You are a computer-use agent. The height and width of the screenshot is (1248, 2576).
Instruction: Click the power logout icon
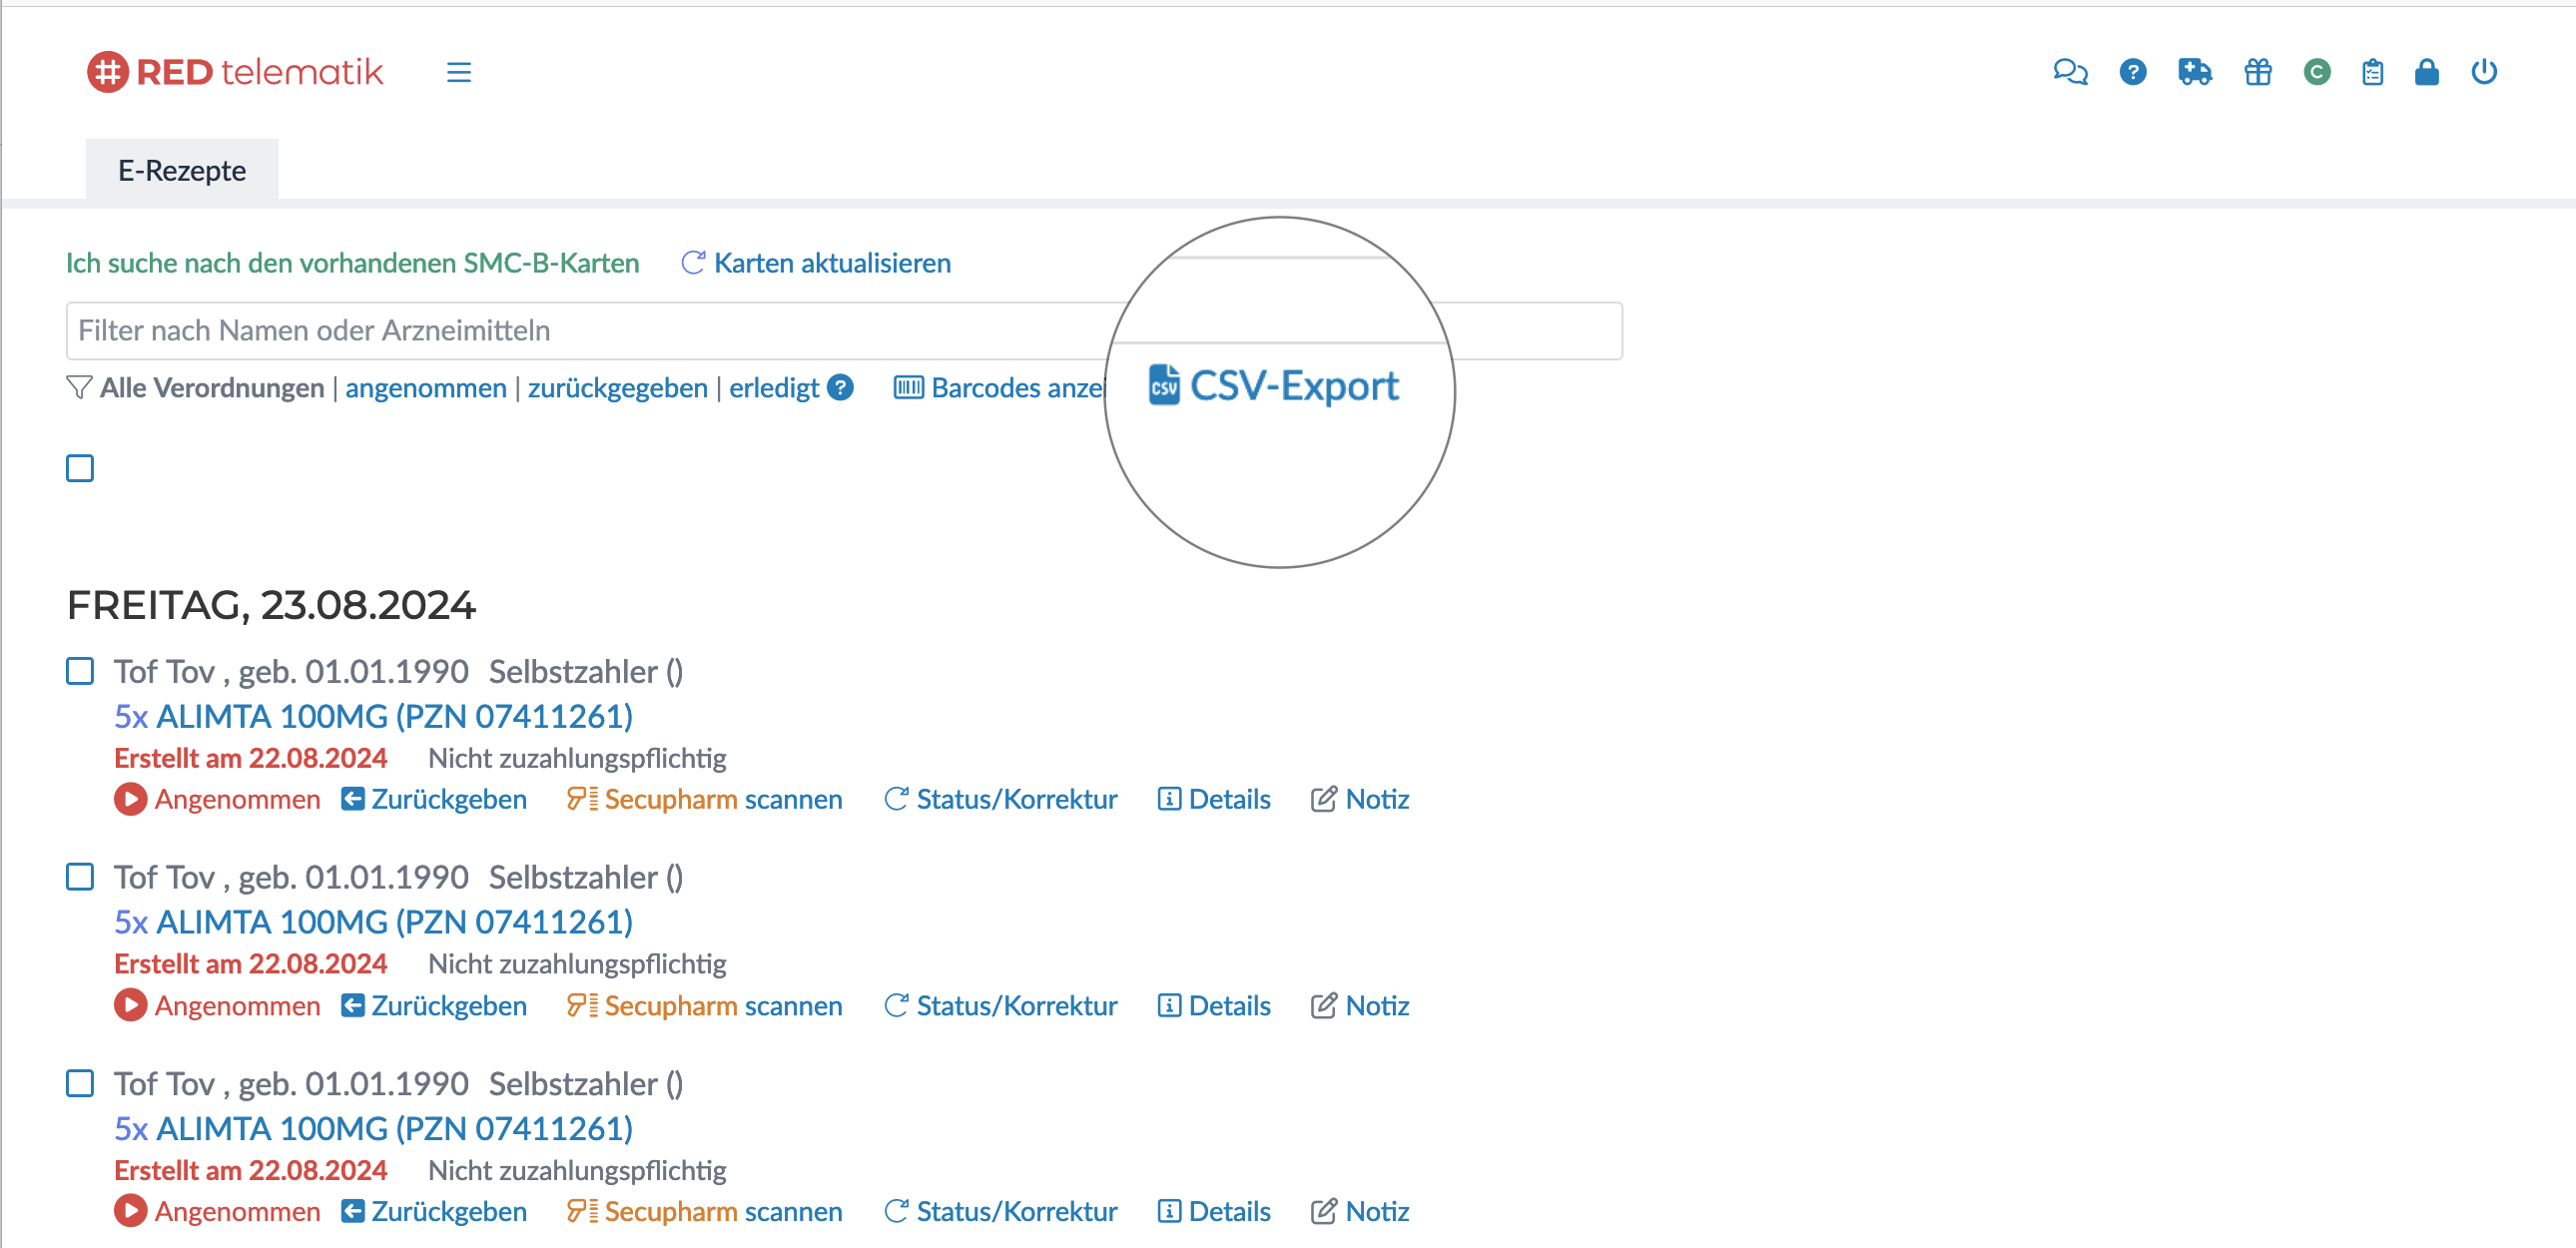tap(2483, 72)
